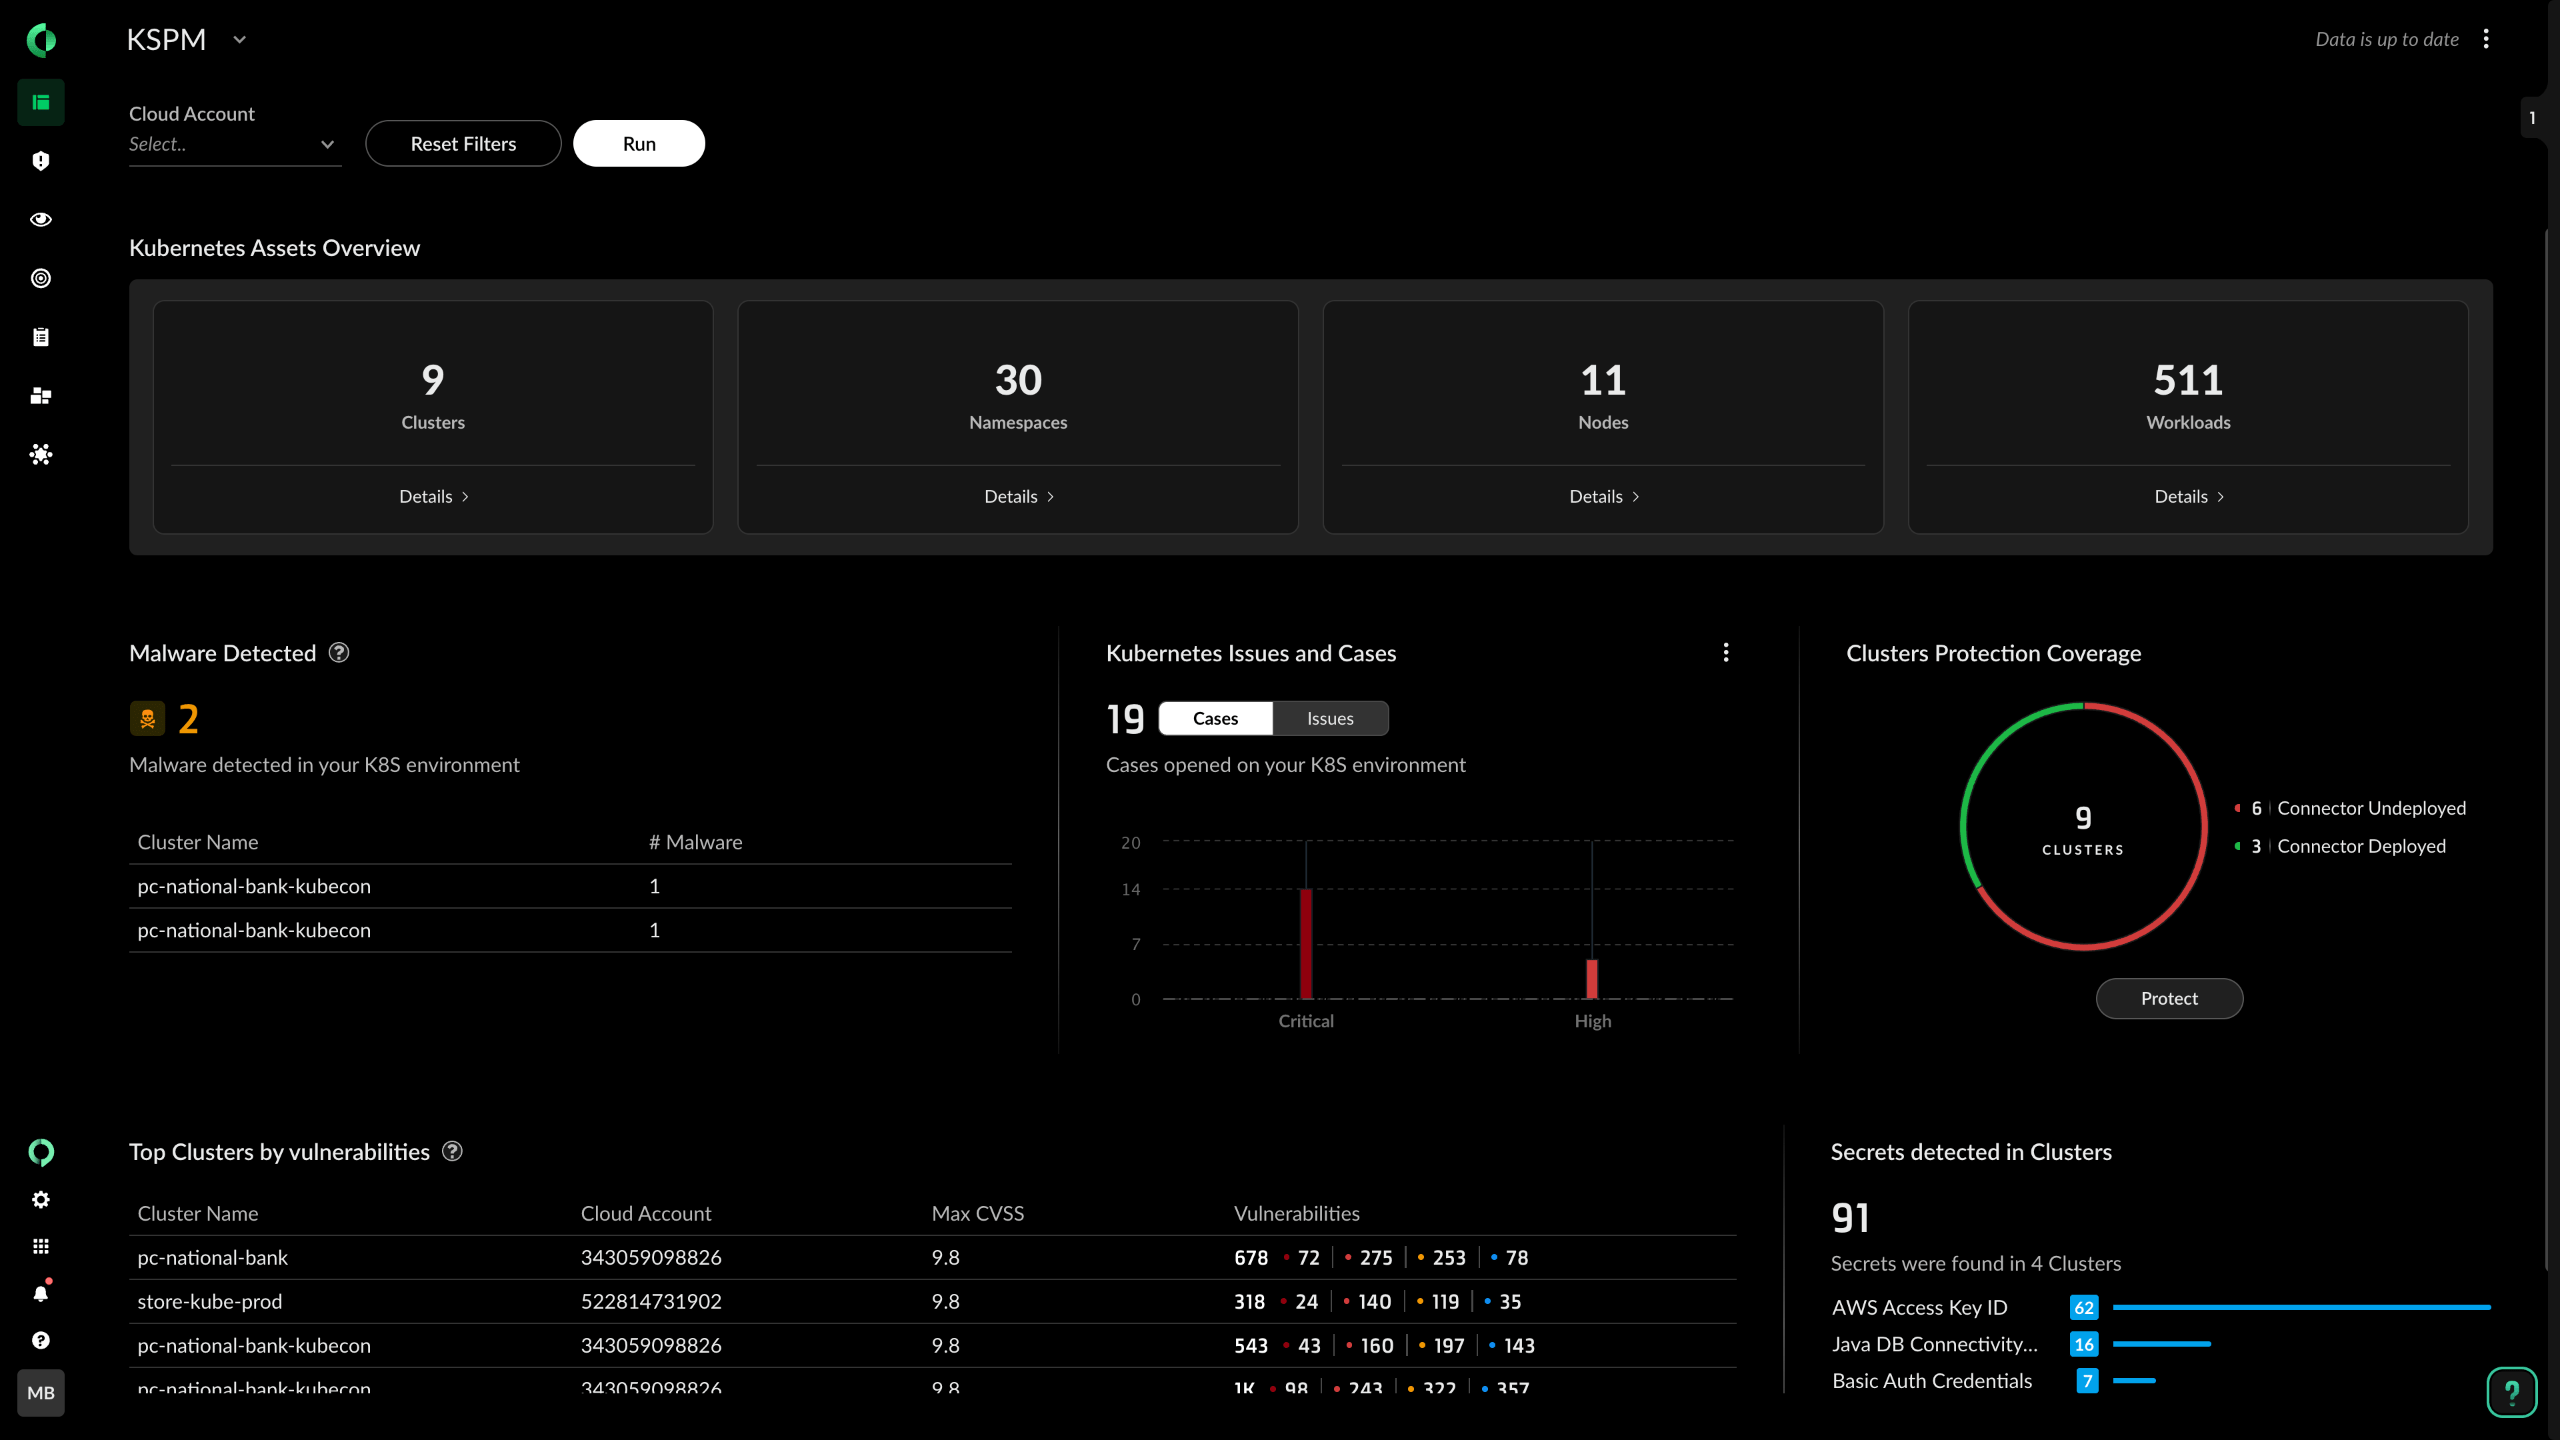Open the visibility eye icon in the sidebar

(x=41, y=219)
